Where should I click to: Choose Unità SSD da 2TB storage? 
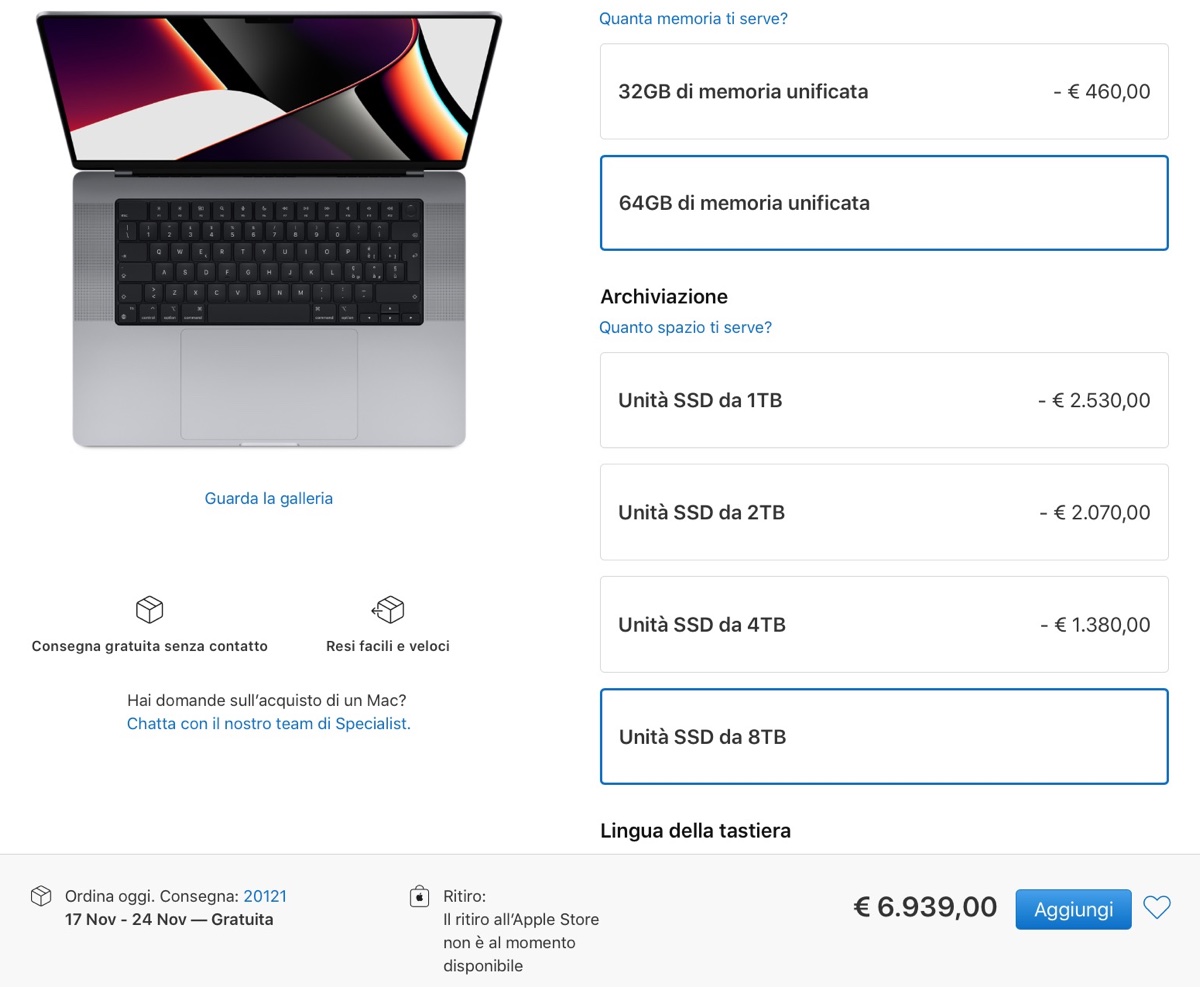[884, 512]
